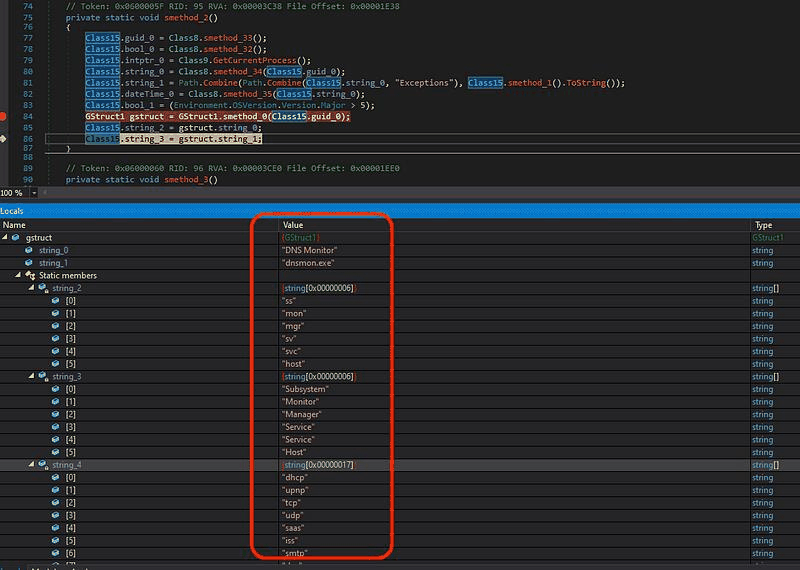Click the string_2 static field icon
Screen dimensions: 800x570
[43, 288]
